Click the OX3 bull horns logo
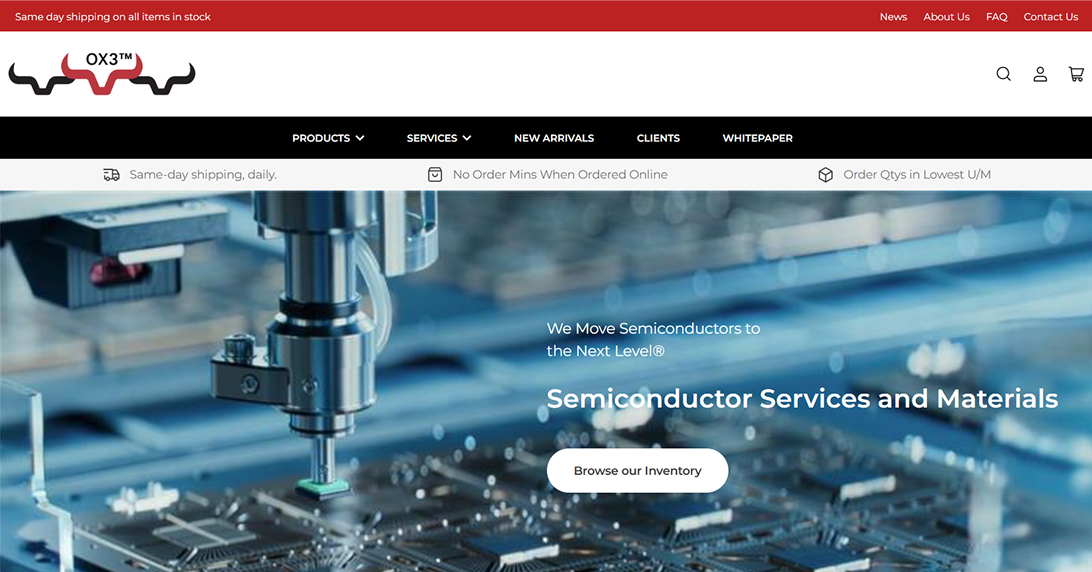 102,73
